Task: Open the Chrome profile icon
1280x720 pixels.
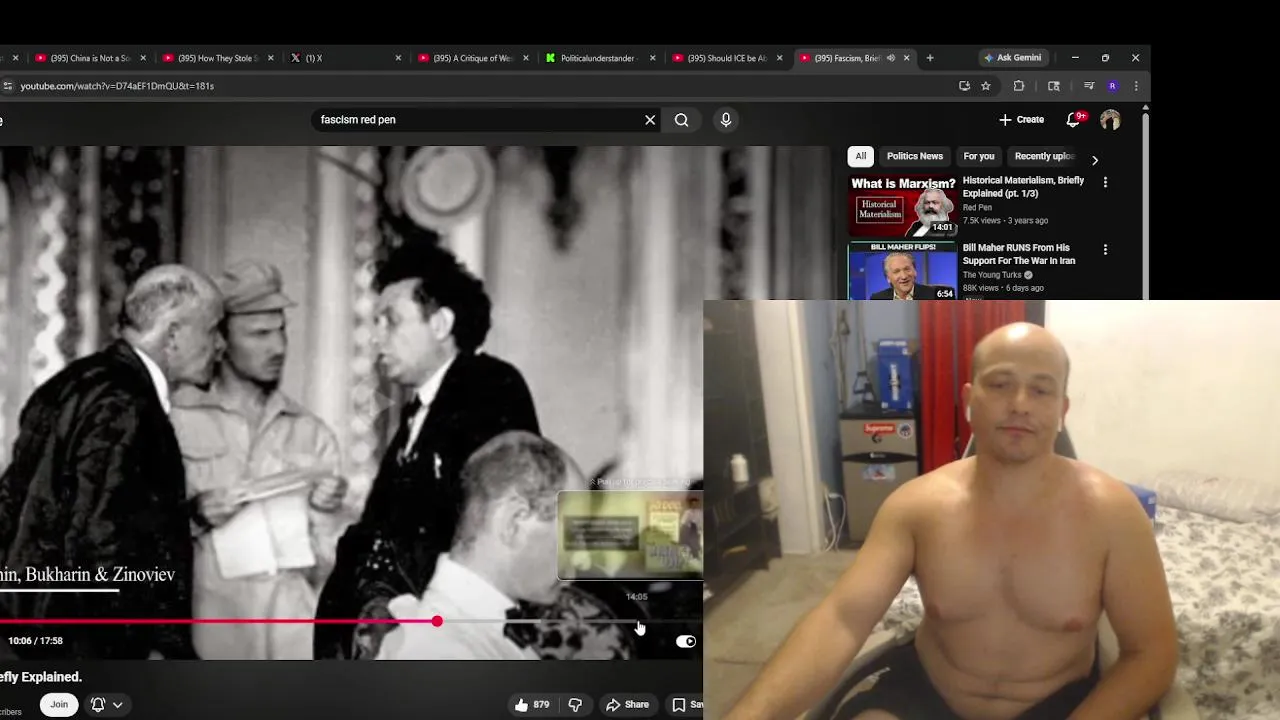Action: (1112, 86)
